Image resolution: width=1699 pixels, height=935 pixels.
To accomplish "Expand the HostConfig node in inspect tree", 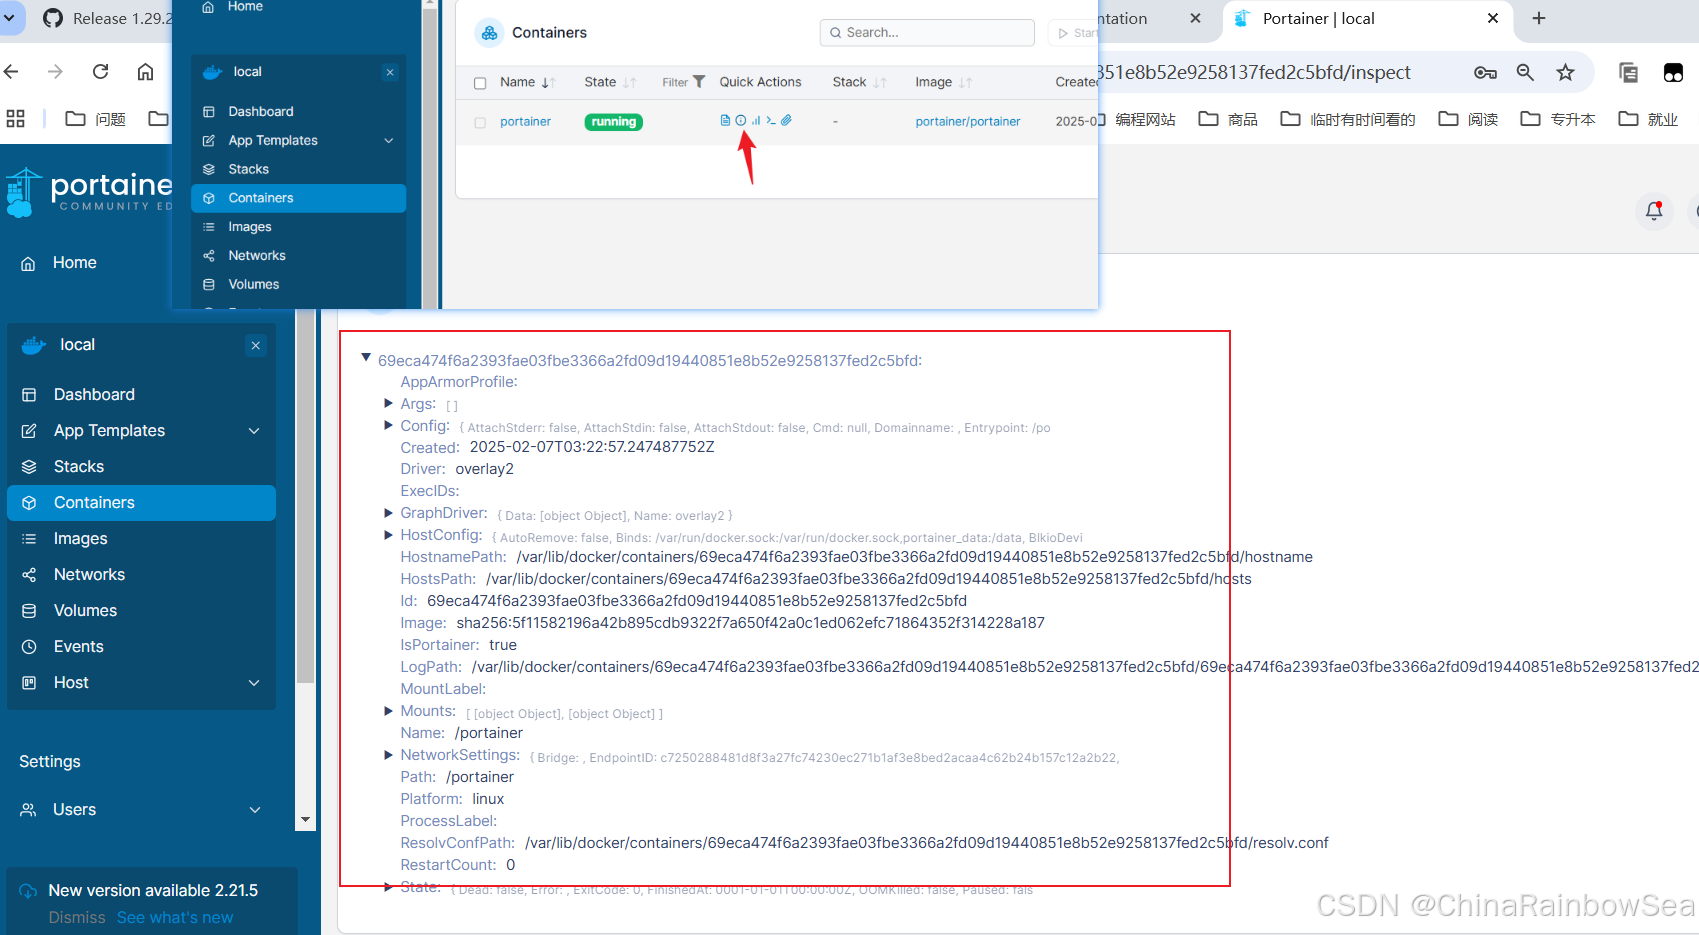I will point(388,535).
